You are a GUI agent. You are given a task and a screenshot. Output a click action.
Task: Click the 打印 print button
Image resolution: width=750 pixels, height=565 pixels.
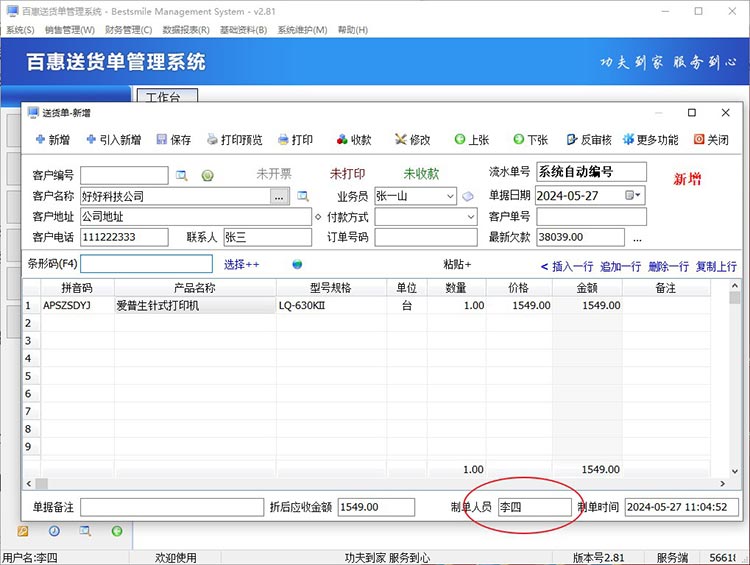click(295, 140)
